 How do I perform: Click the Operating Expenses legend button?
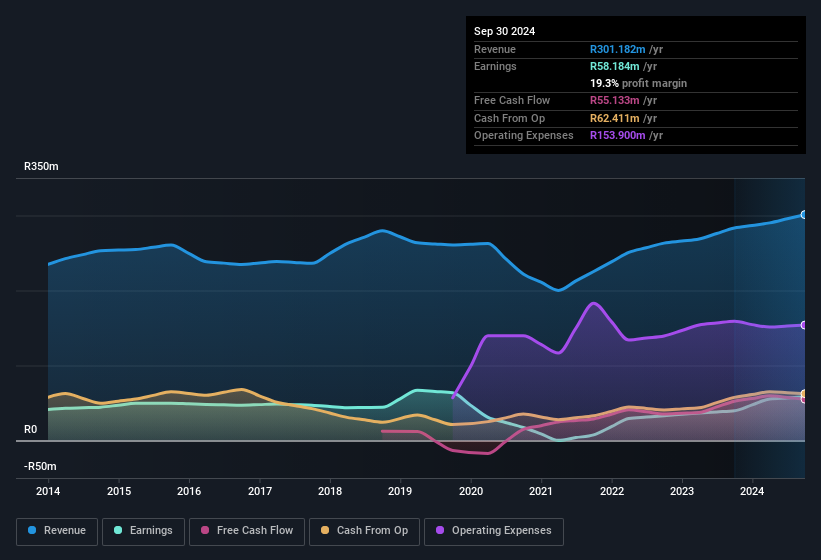coord(494,531)
